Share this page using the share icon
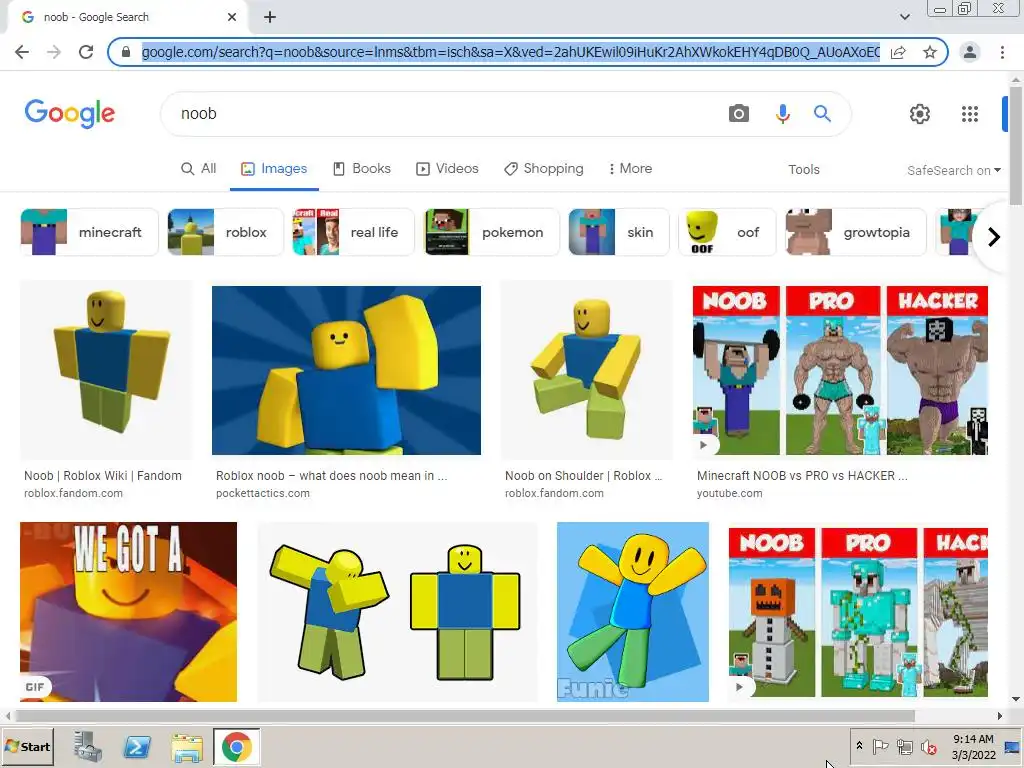This screenshot has width=1024, height=768. 898,52
